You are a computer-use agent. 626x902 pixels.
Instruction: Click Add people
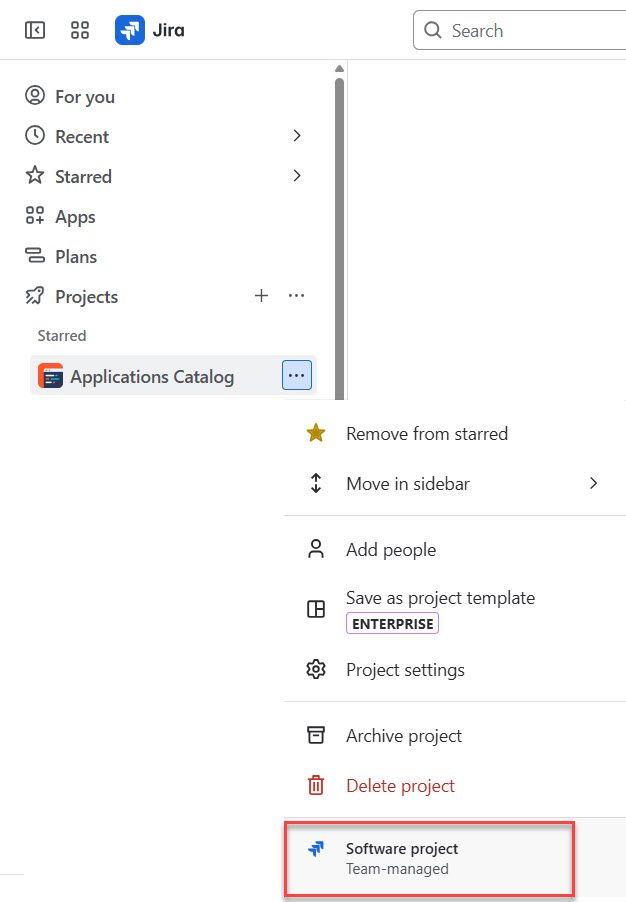391,549
